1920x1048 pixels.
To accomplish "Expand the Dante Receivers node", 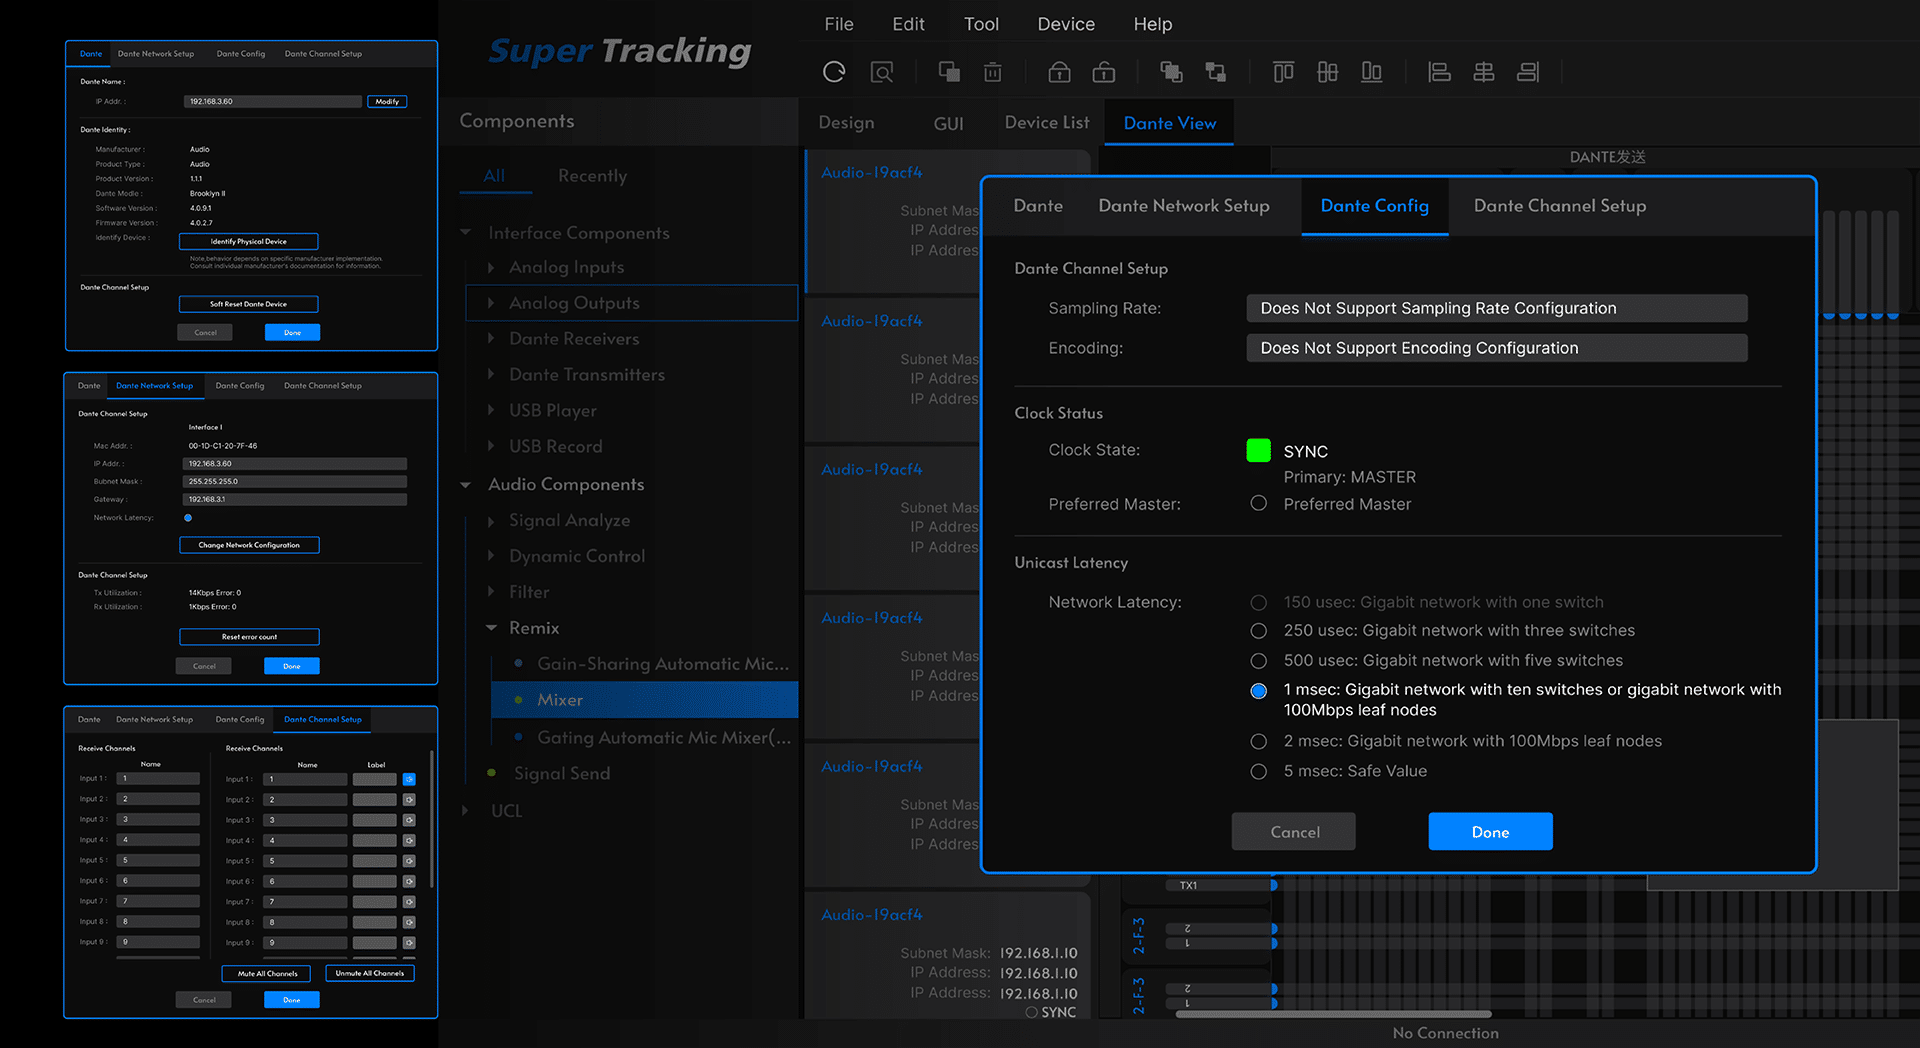I will [x=491, y=339].
